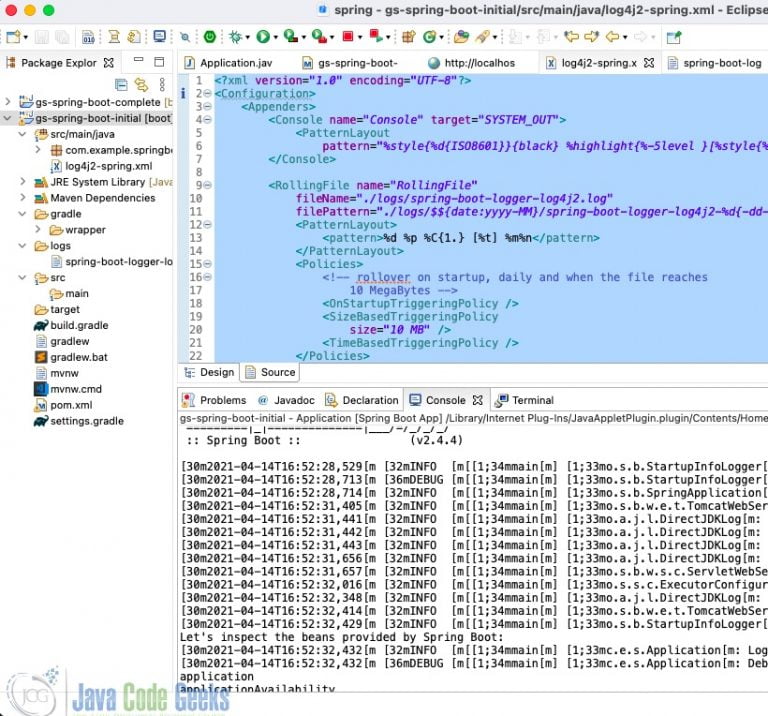Open the Terminal view tab
Image resolution: width=768 pixels, height=716 pixels.
524,400
